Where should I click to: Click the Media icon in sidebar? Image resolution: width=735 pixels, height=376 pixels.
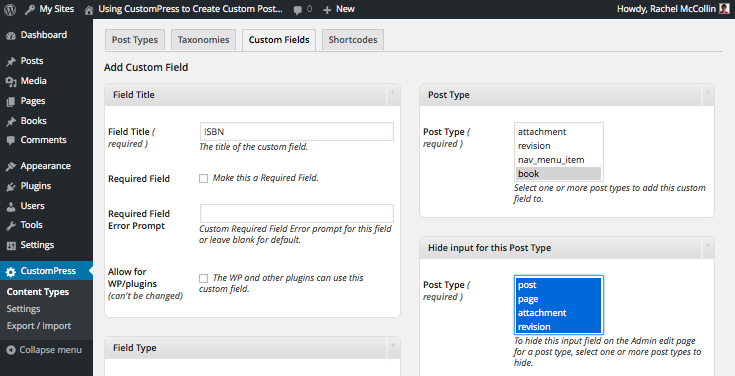[11, 82]
